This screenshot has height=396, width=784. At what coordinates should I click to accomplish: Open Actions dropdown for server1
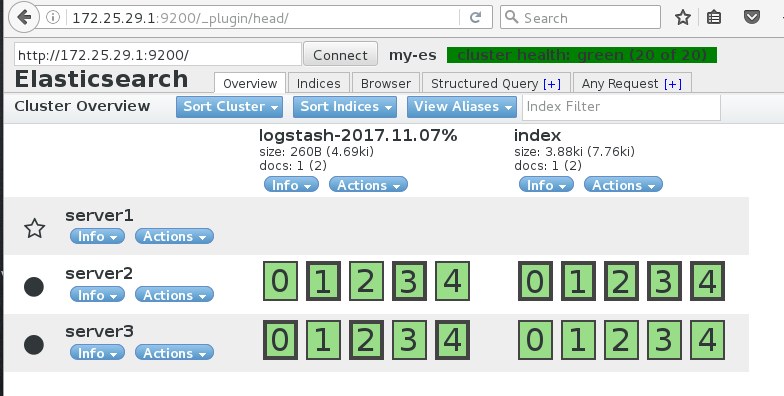pos(174,236)
